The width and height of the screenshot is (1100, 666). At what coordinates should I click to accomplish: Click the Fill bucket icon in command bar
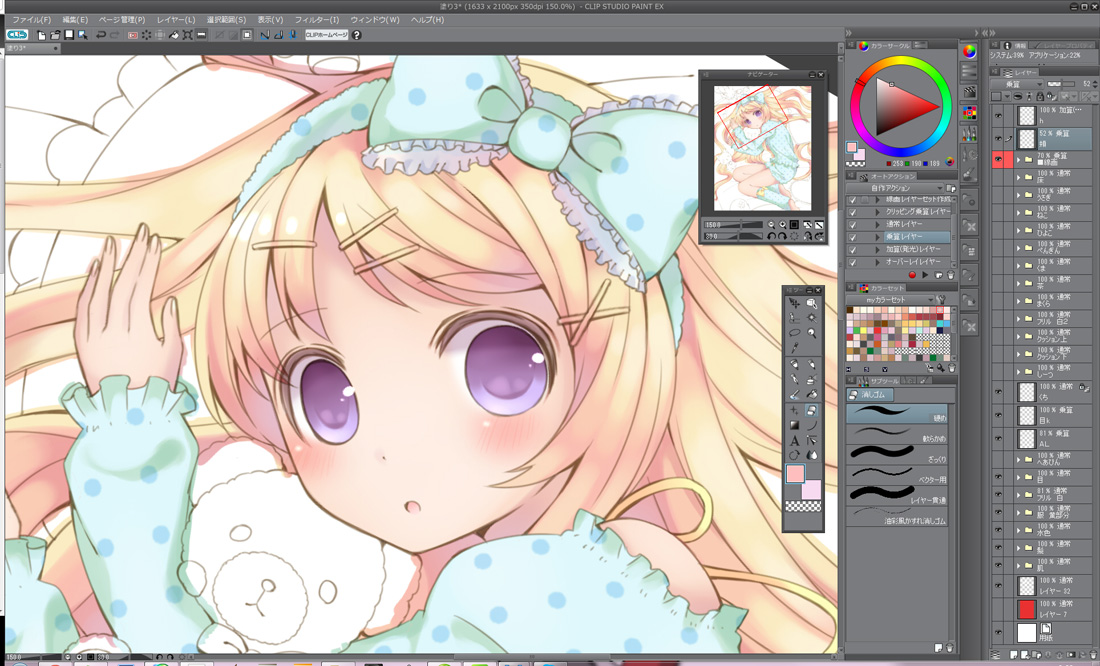[174, 34]
